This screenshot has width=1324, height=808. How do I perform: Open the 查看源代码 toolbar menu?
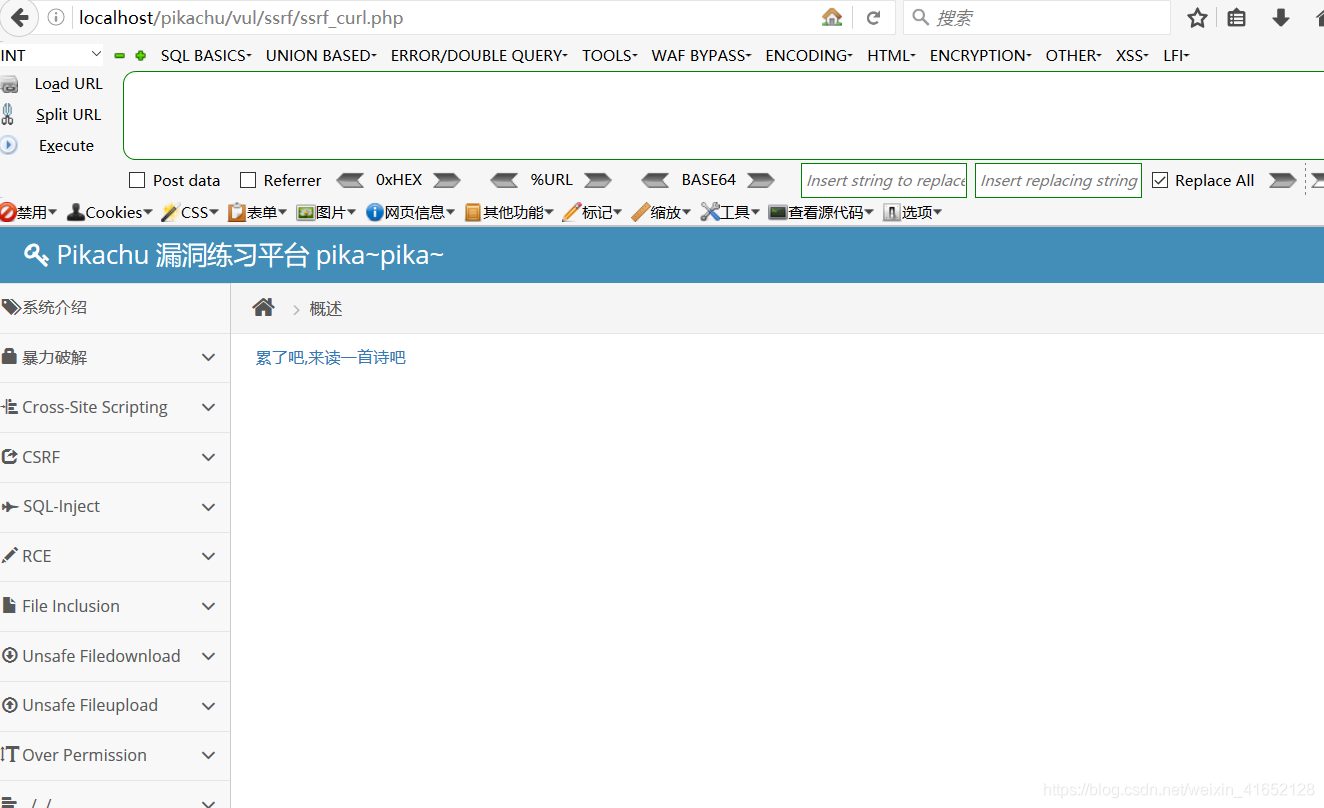pos(821,212)
